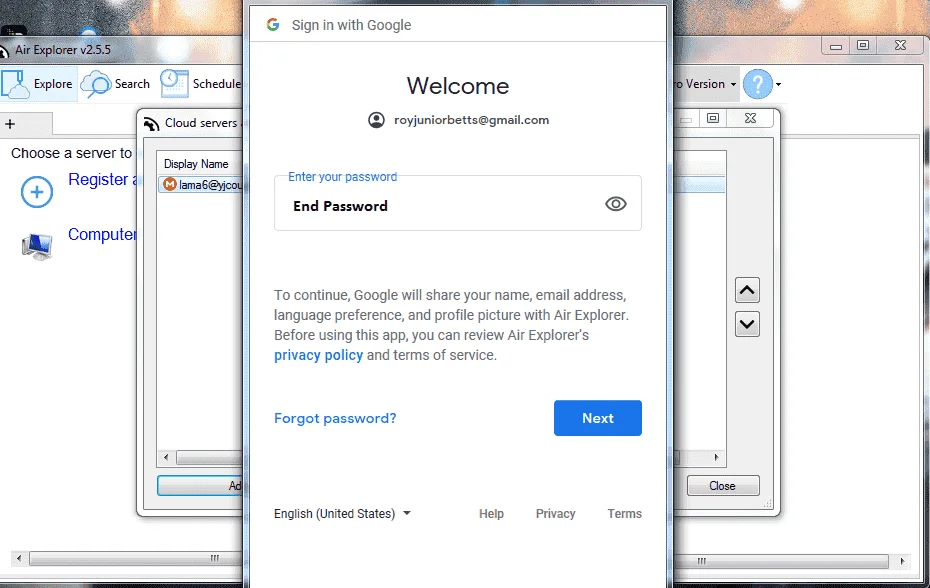930x588 pixels.
Task: Show password with the eye icon
Action: 616,204
